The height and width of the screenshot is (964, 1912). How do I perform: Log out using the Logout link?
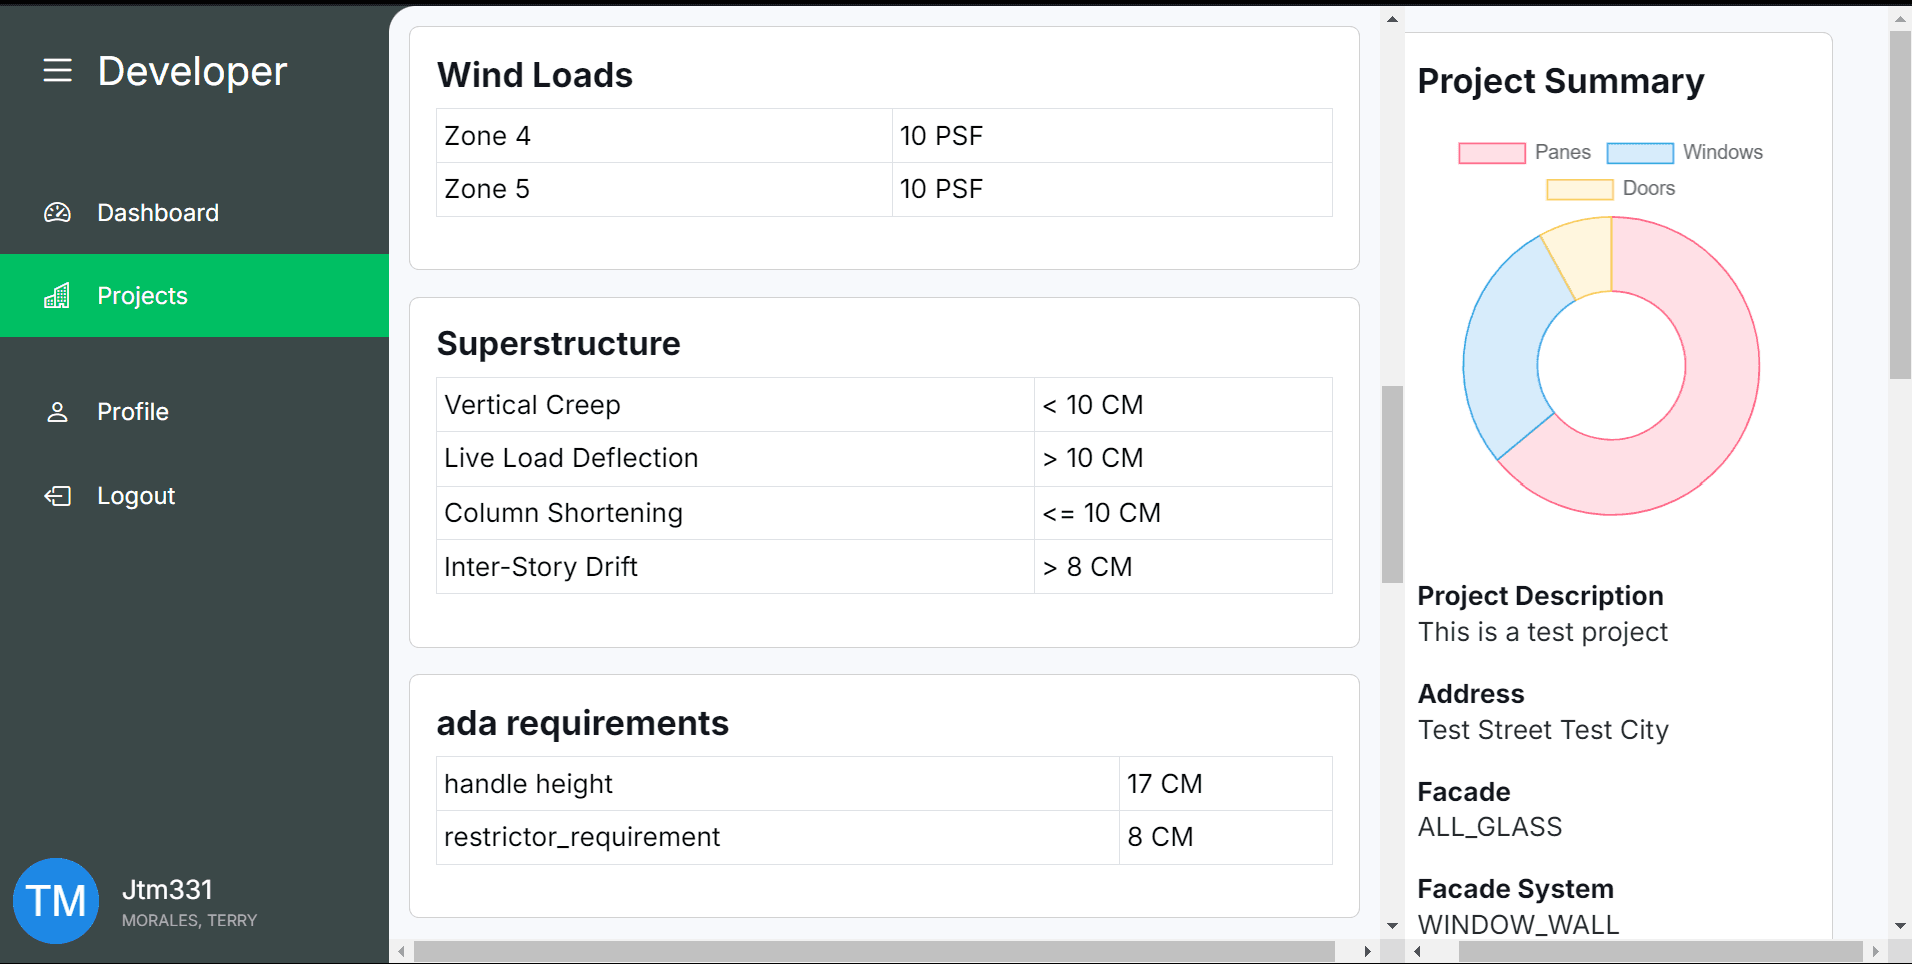tap(136, 496)
